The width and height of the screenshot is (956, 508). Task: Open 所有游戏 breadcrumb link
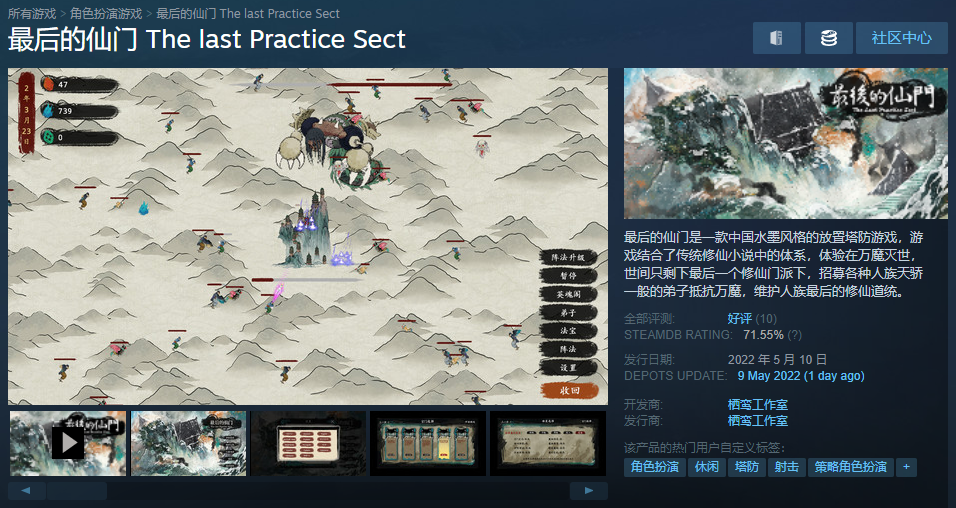32,13
